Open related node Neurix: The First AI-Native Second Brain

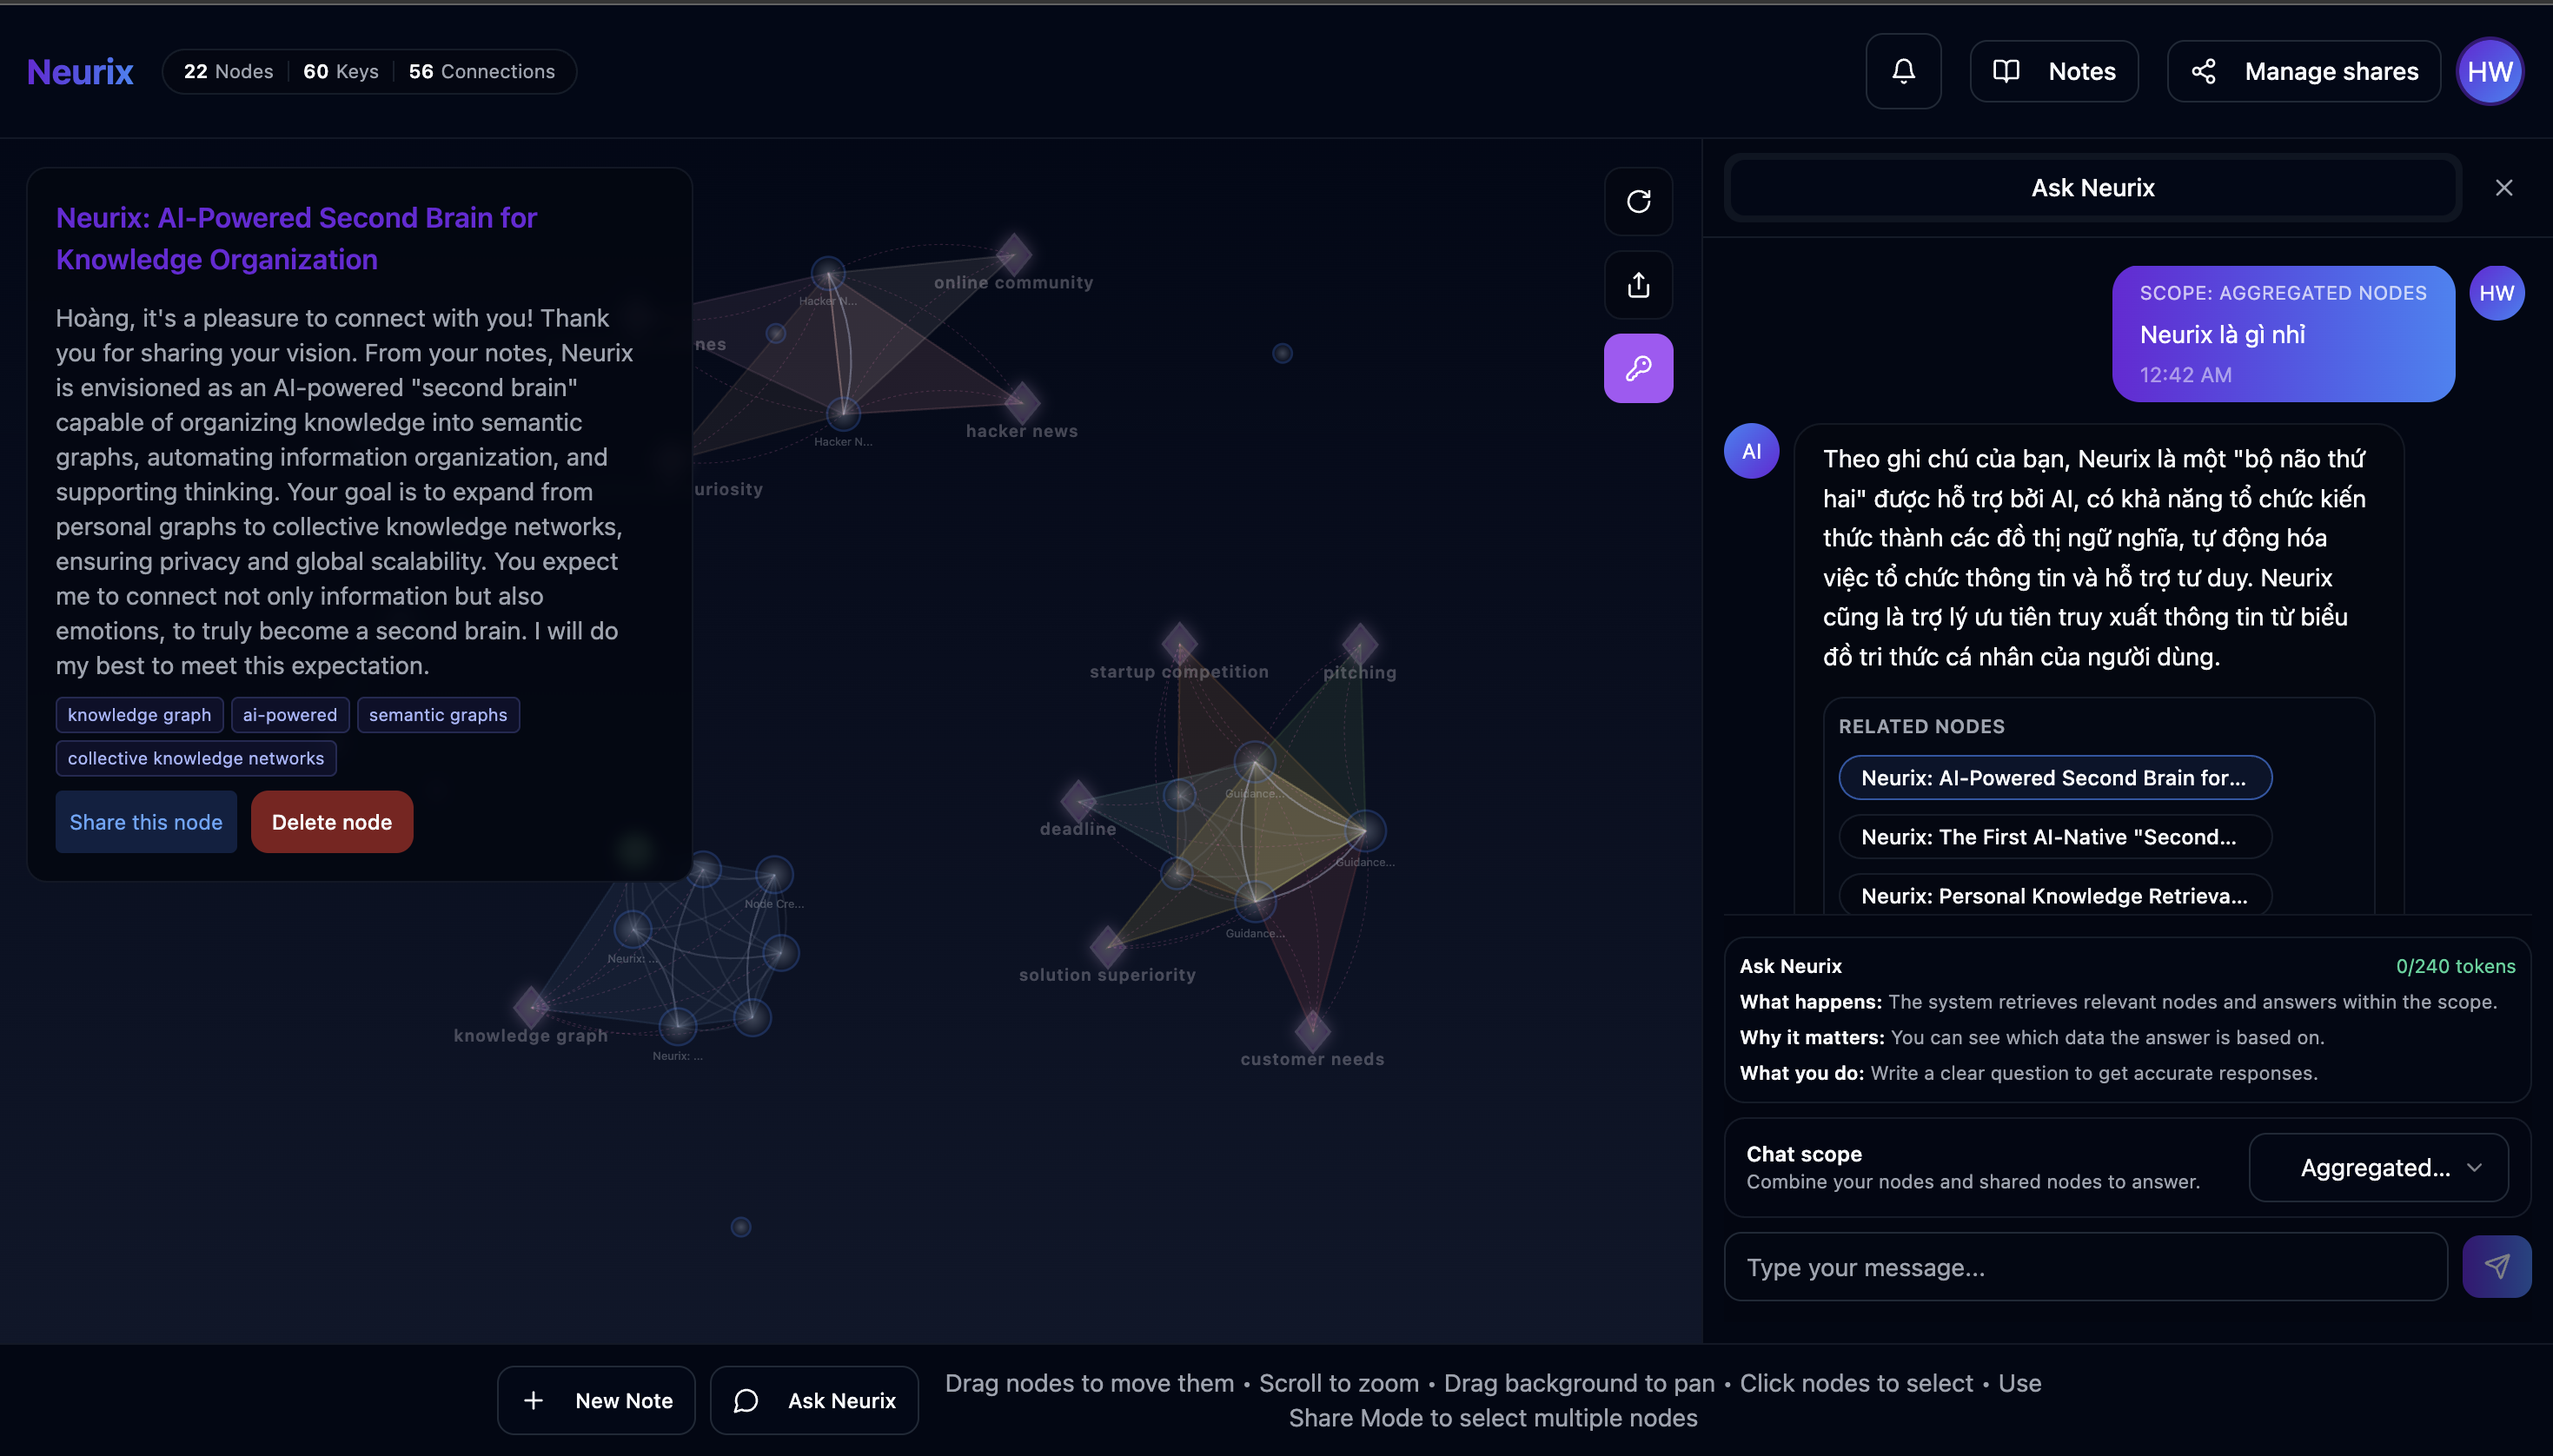tap(2054, 837)
